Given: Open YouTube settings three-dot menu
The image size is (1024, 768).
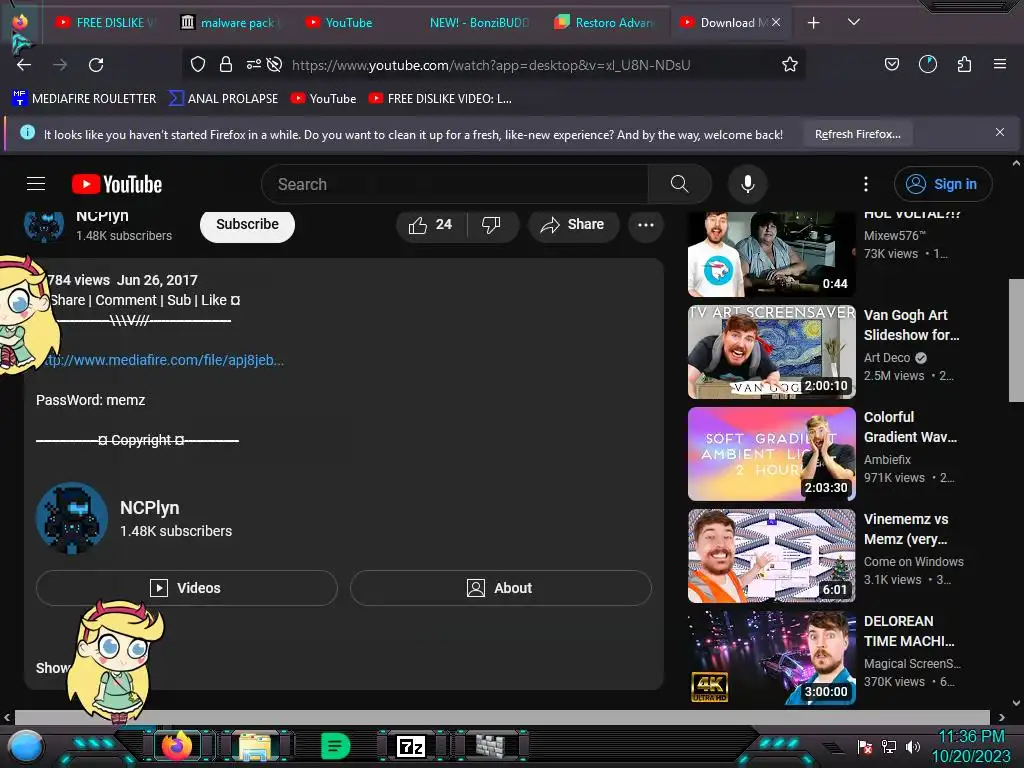Looking at the screenshot, I should click(866, 184).
